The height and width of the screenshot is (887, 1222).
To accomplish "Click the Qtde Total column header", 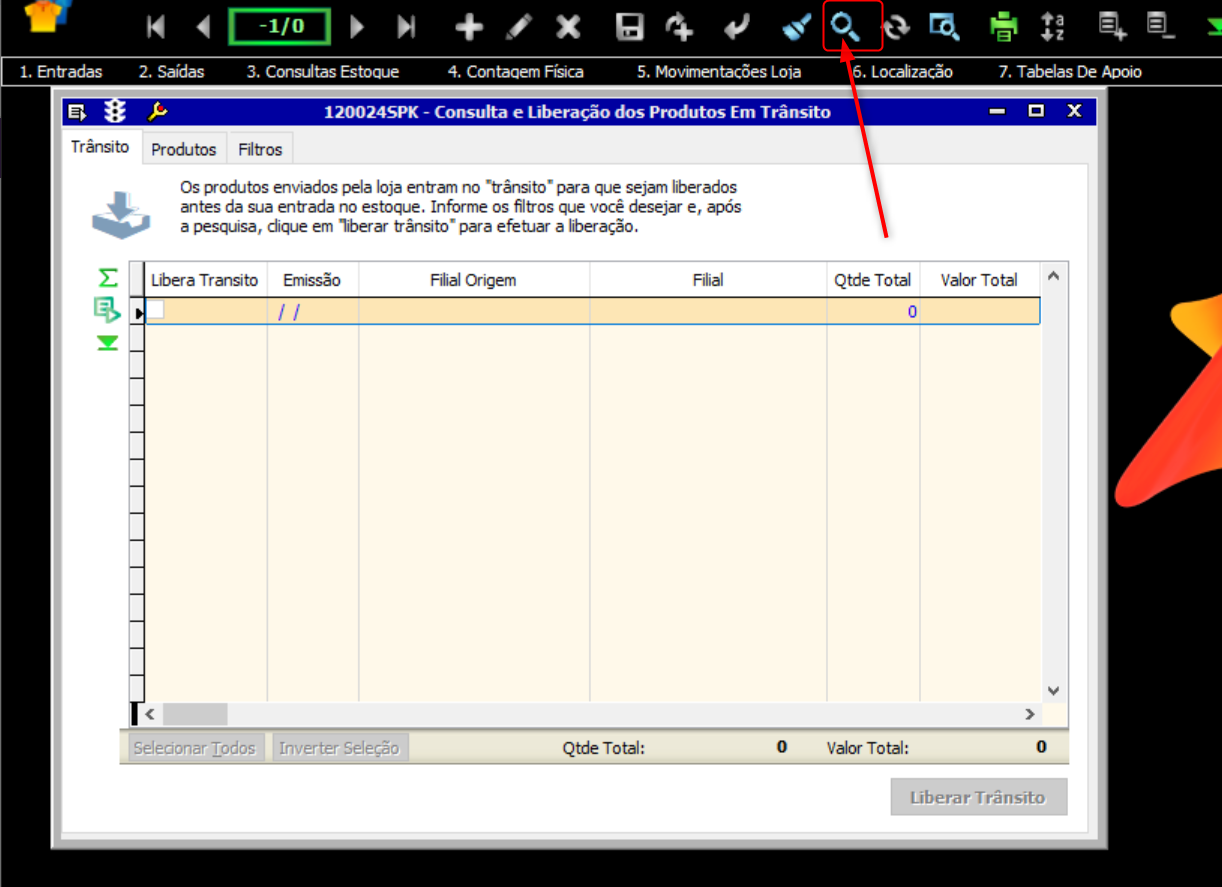I will 873,280.
